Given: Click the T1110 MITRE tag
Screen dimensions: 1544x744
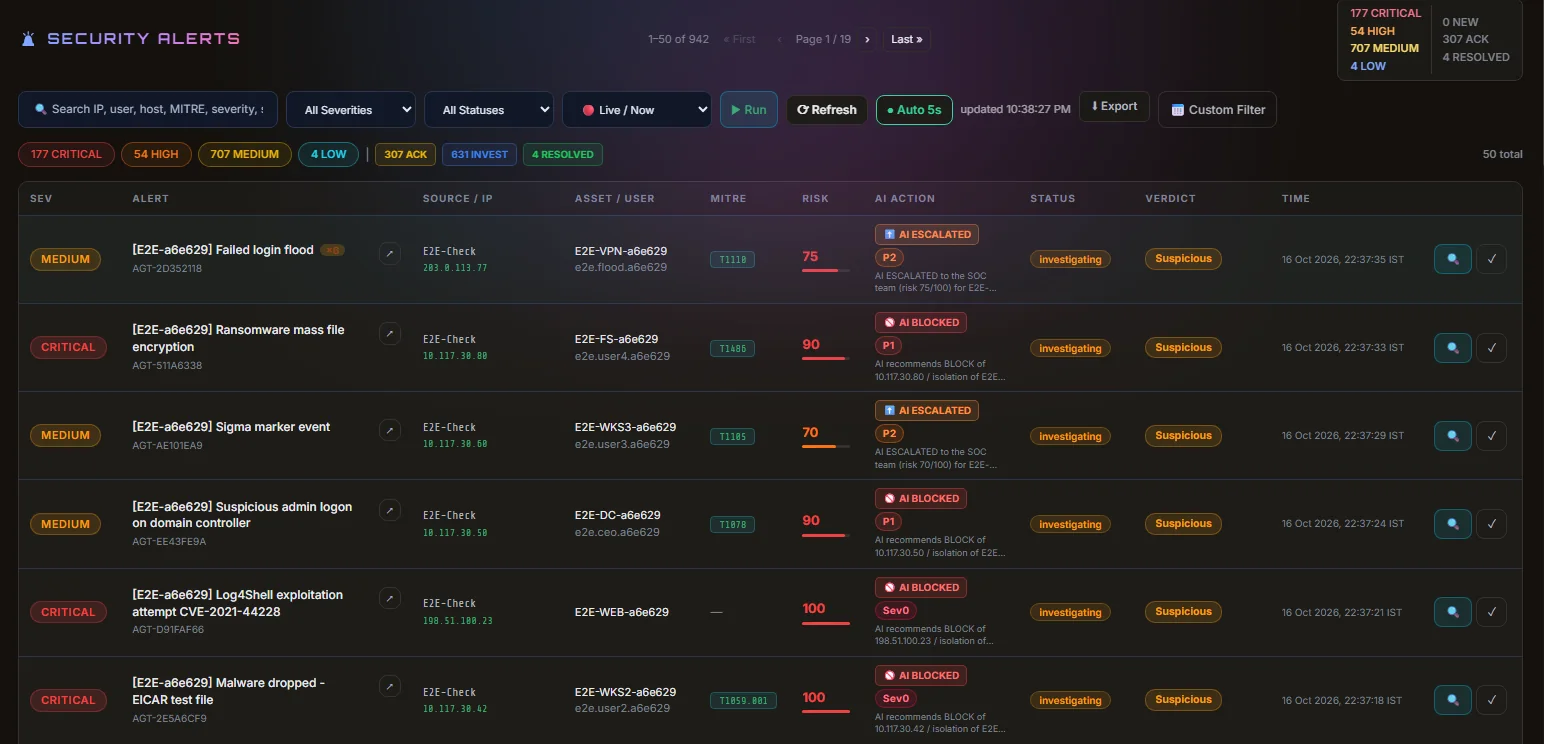Looking at the screenshot, I should pyautogui.click(x=732, y=260).
